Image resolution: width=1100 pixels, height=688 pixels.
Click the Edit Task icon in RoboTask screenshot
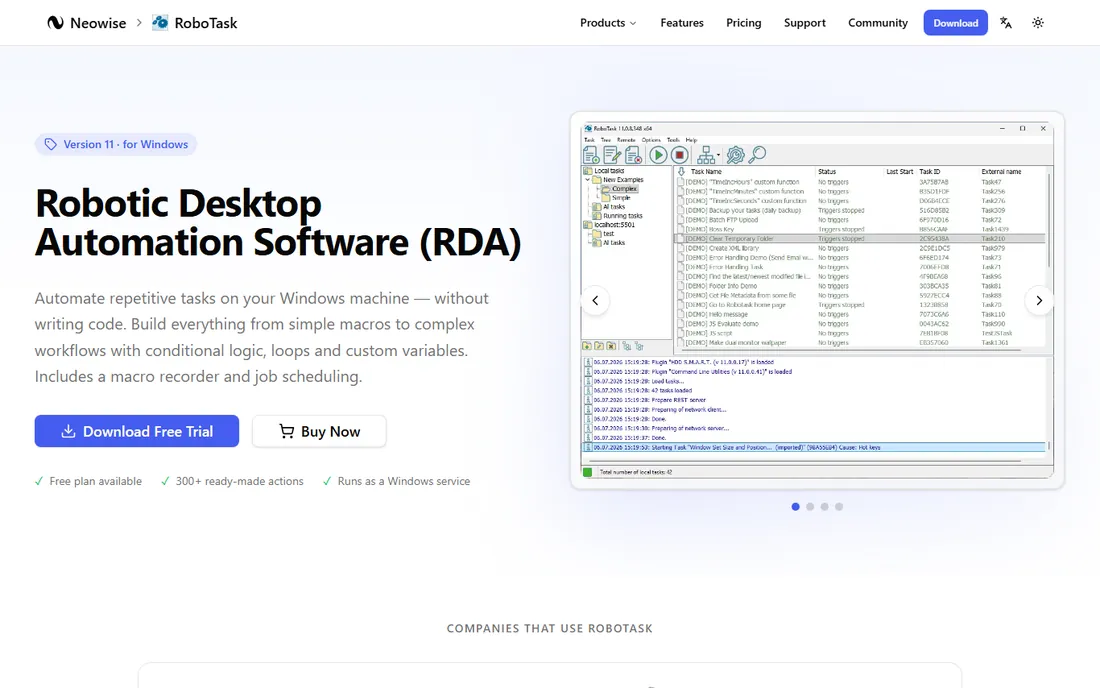[612, 154]
